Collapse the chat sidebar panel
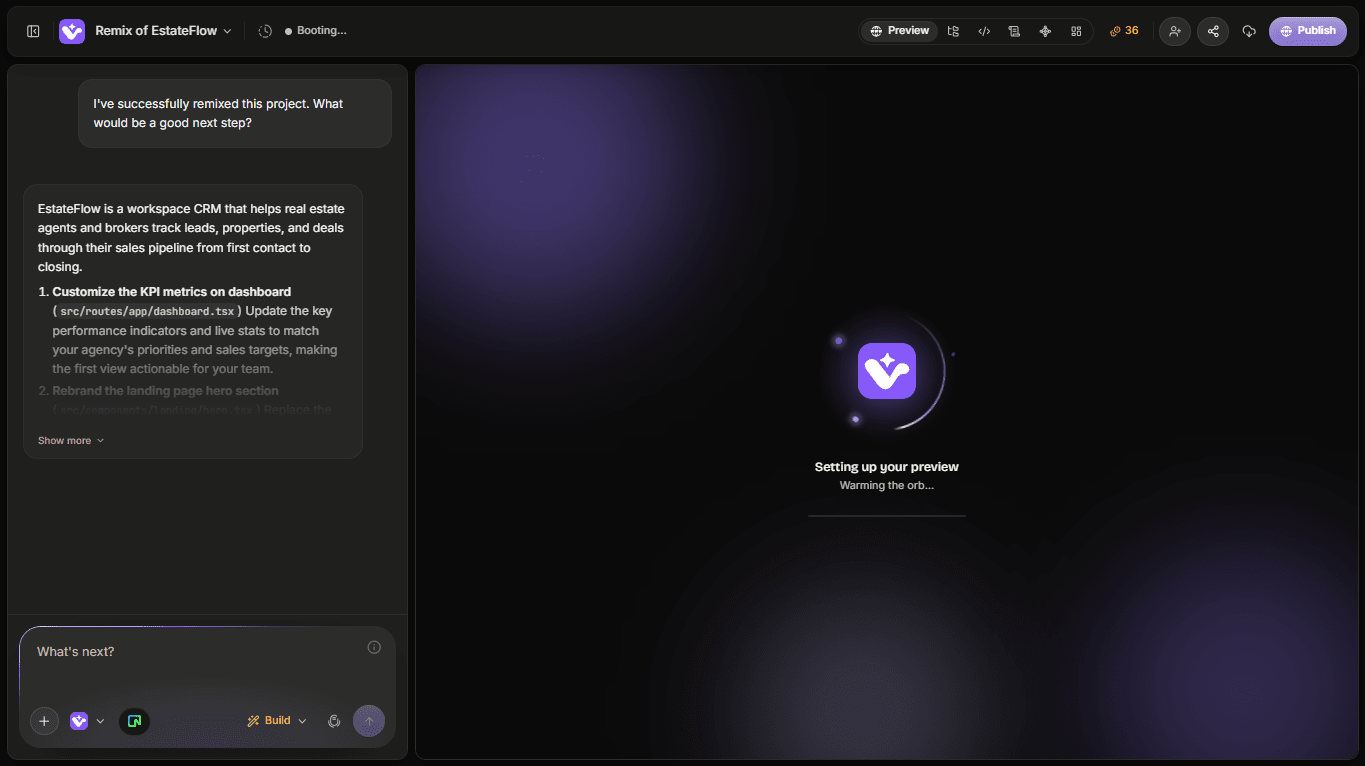 pyautogui.click(x=33, y=31)
